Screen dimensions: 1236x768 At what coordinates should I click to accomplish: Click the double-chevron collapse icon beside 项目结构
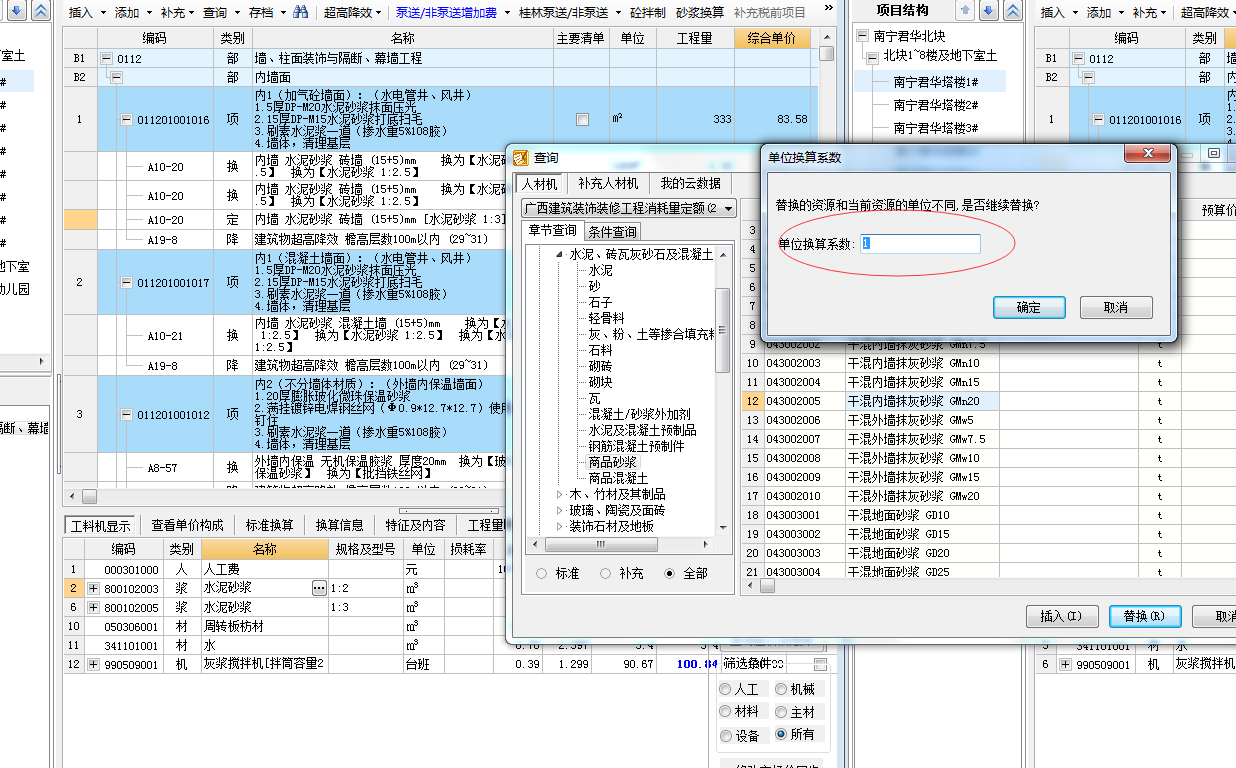[x=1013, y=11]
